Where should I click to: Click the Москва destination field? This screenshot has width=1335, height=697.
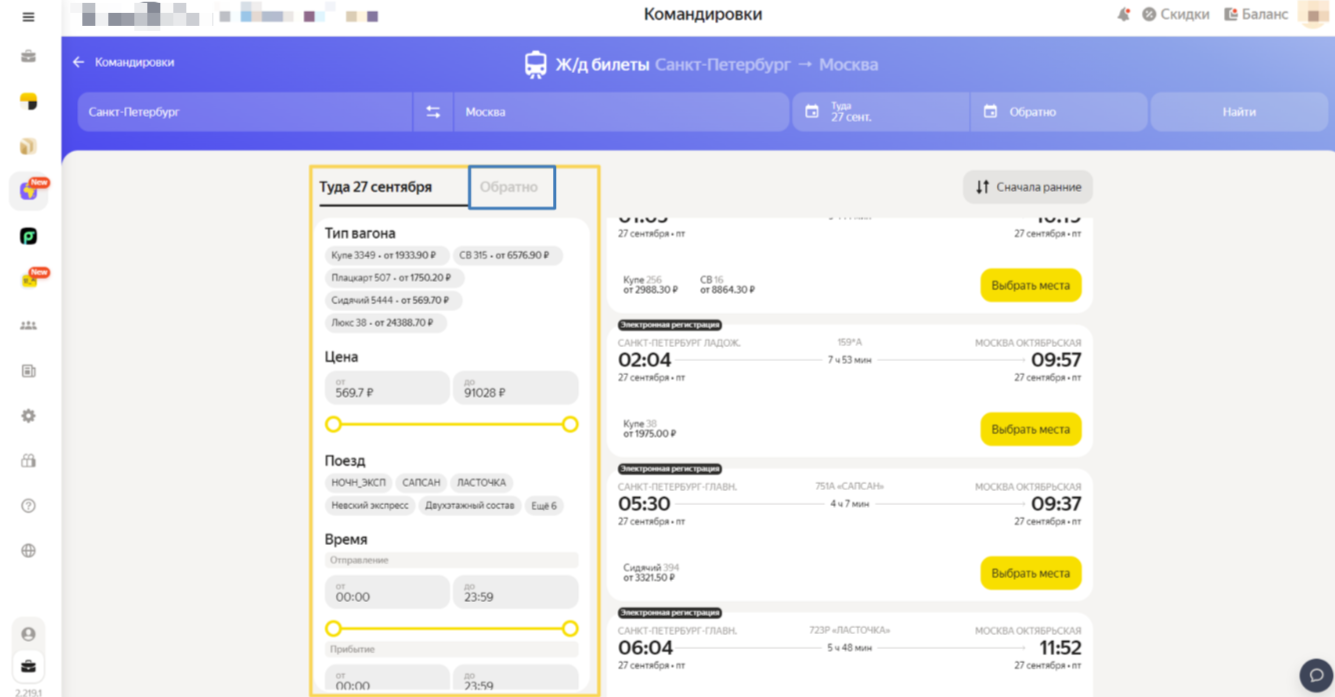pos(622,112)
